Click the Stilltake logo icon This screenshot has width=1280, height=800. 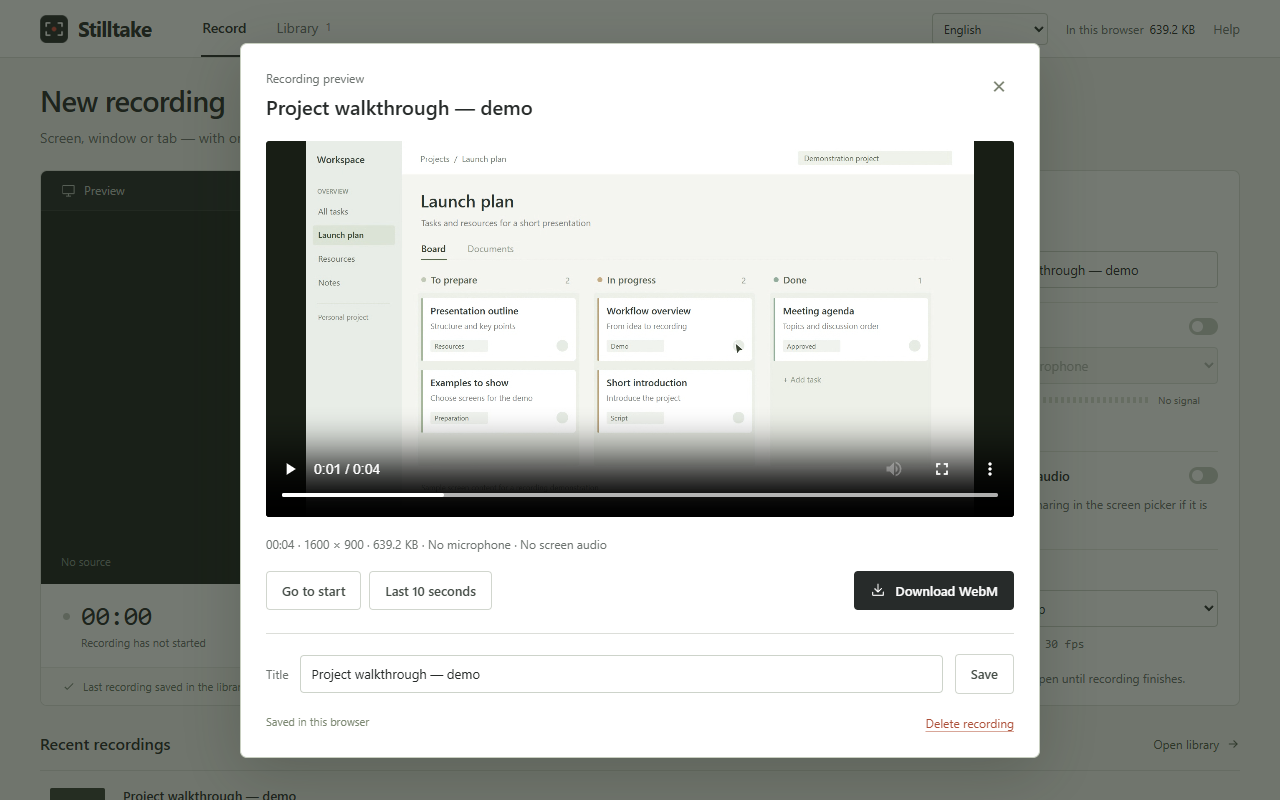54,29
